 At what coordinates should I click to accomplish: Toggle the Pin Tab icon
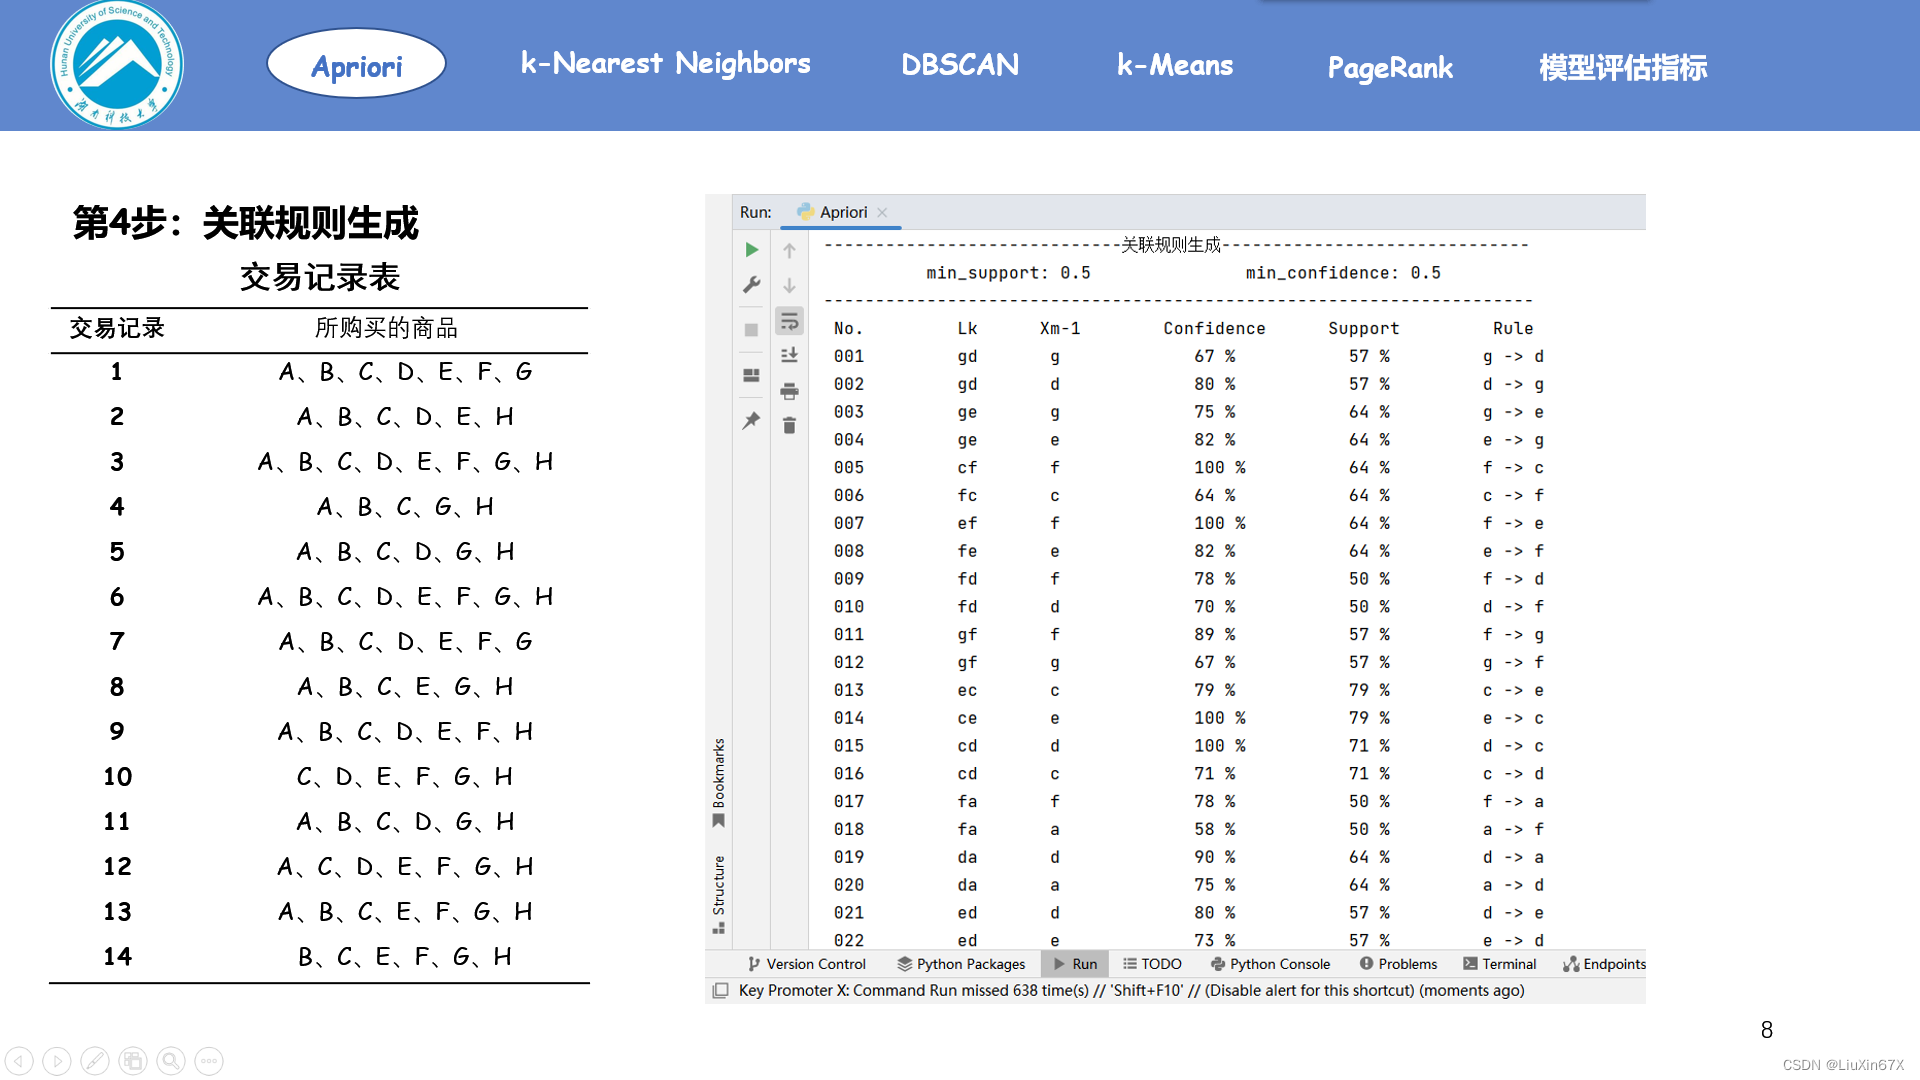click(752, 421)
